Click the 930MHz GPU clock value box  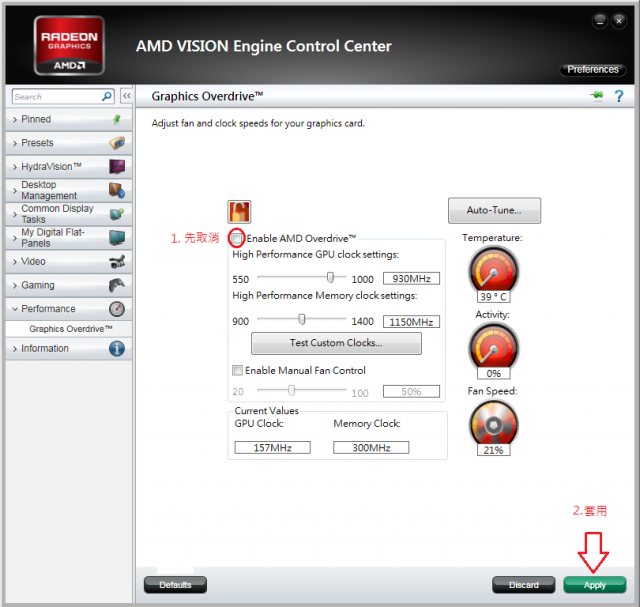[411, 278]
